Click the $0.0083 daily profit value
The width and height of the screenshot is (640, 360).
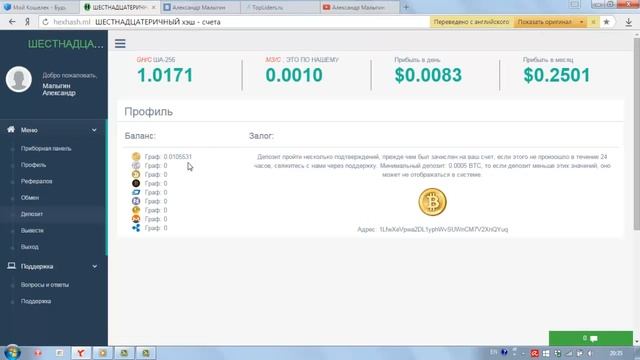pyautogui.click(x=428, y=75)
